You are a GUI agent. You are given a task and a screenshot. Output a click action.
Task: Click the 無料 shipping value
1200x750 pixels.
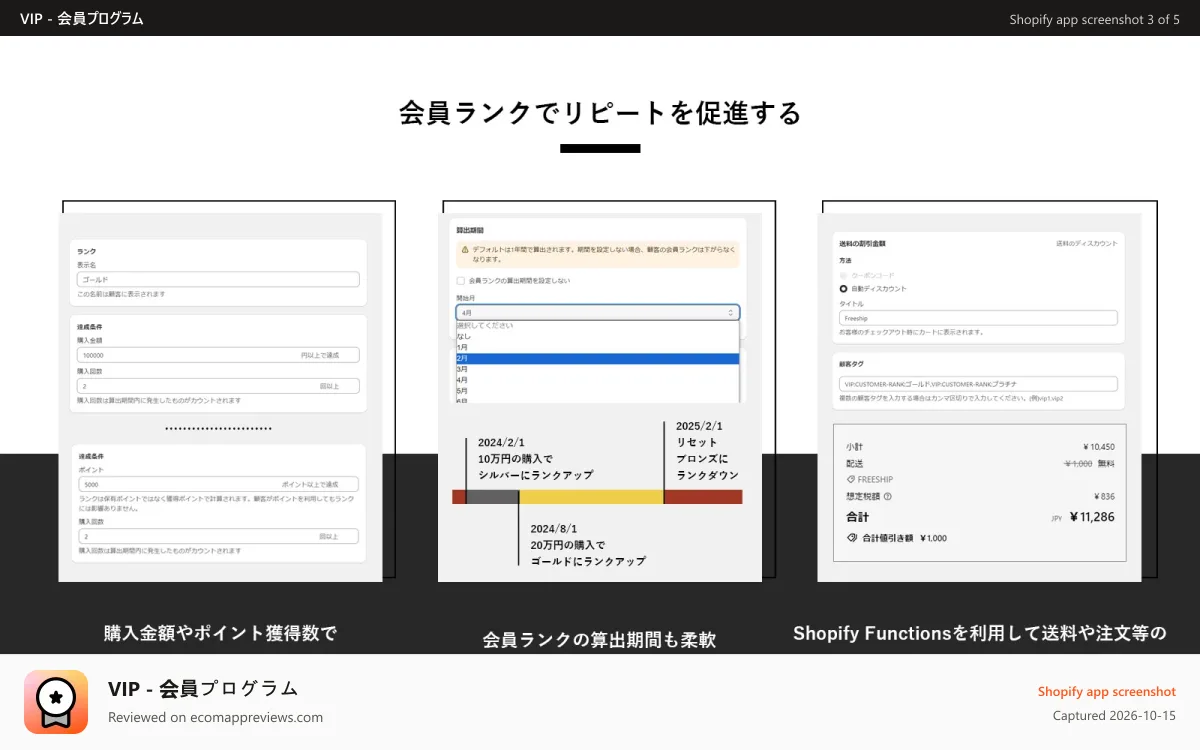1106,463
